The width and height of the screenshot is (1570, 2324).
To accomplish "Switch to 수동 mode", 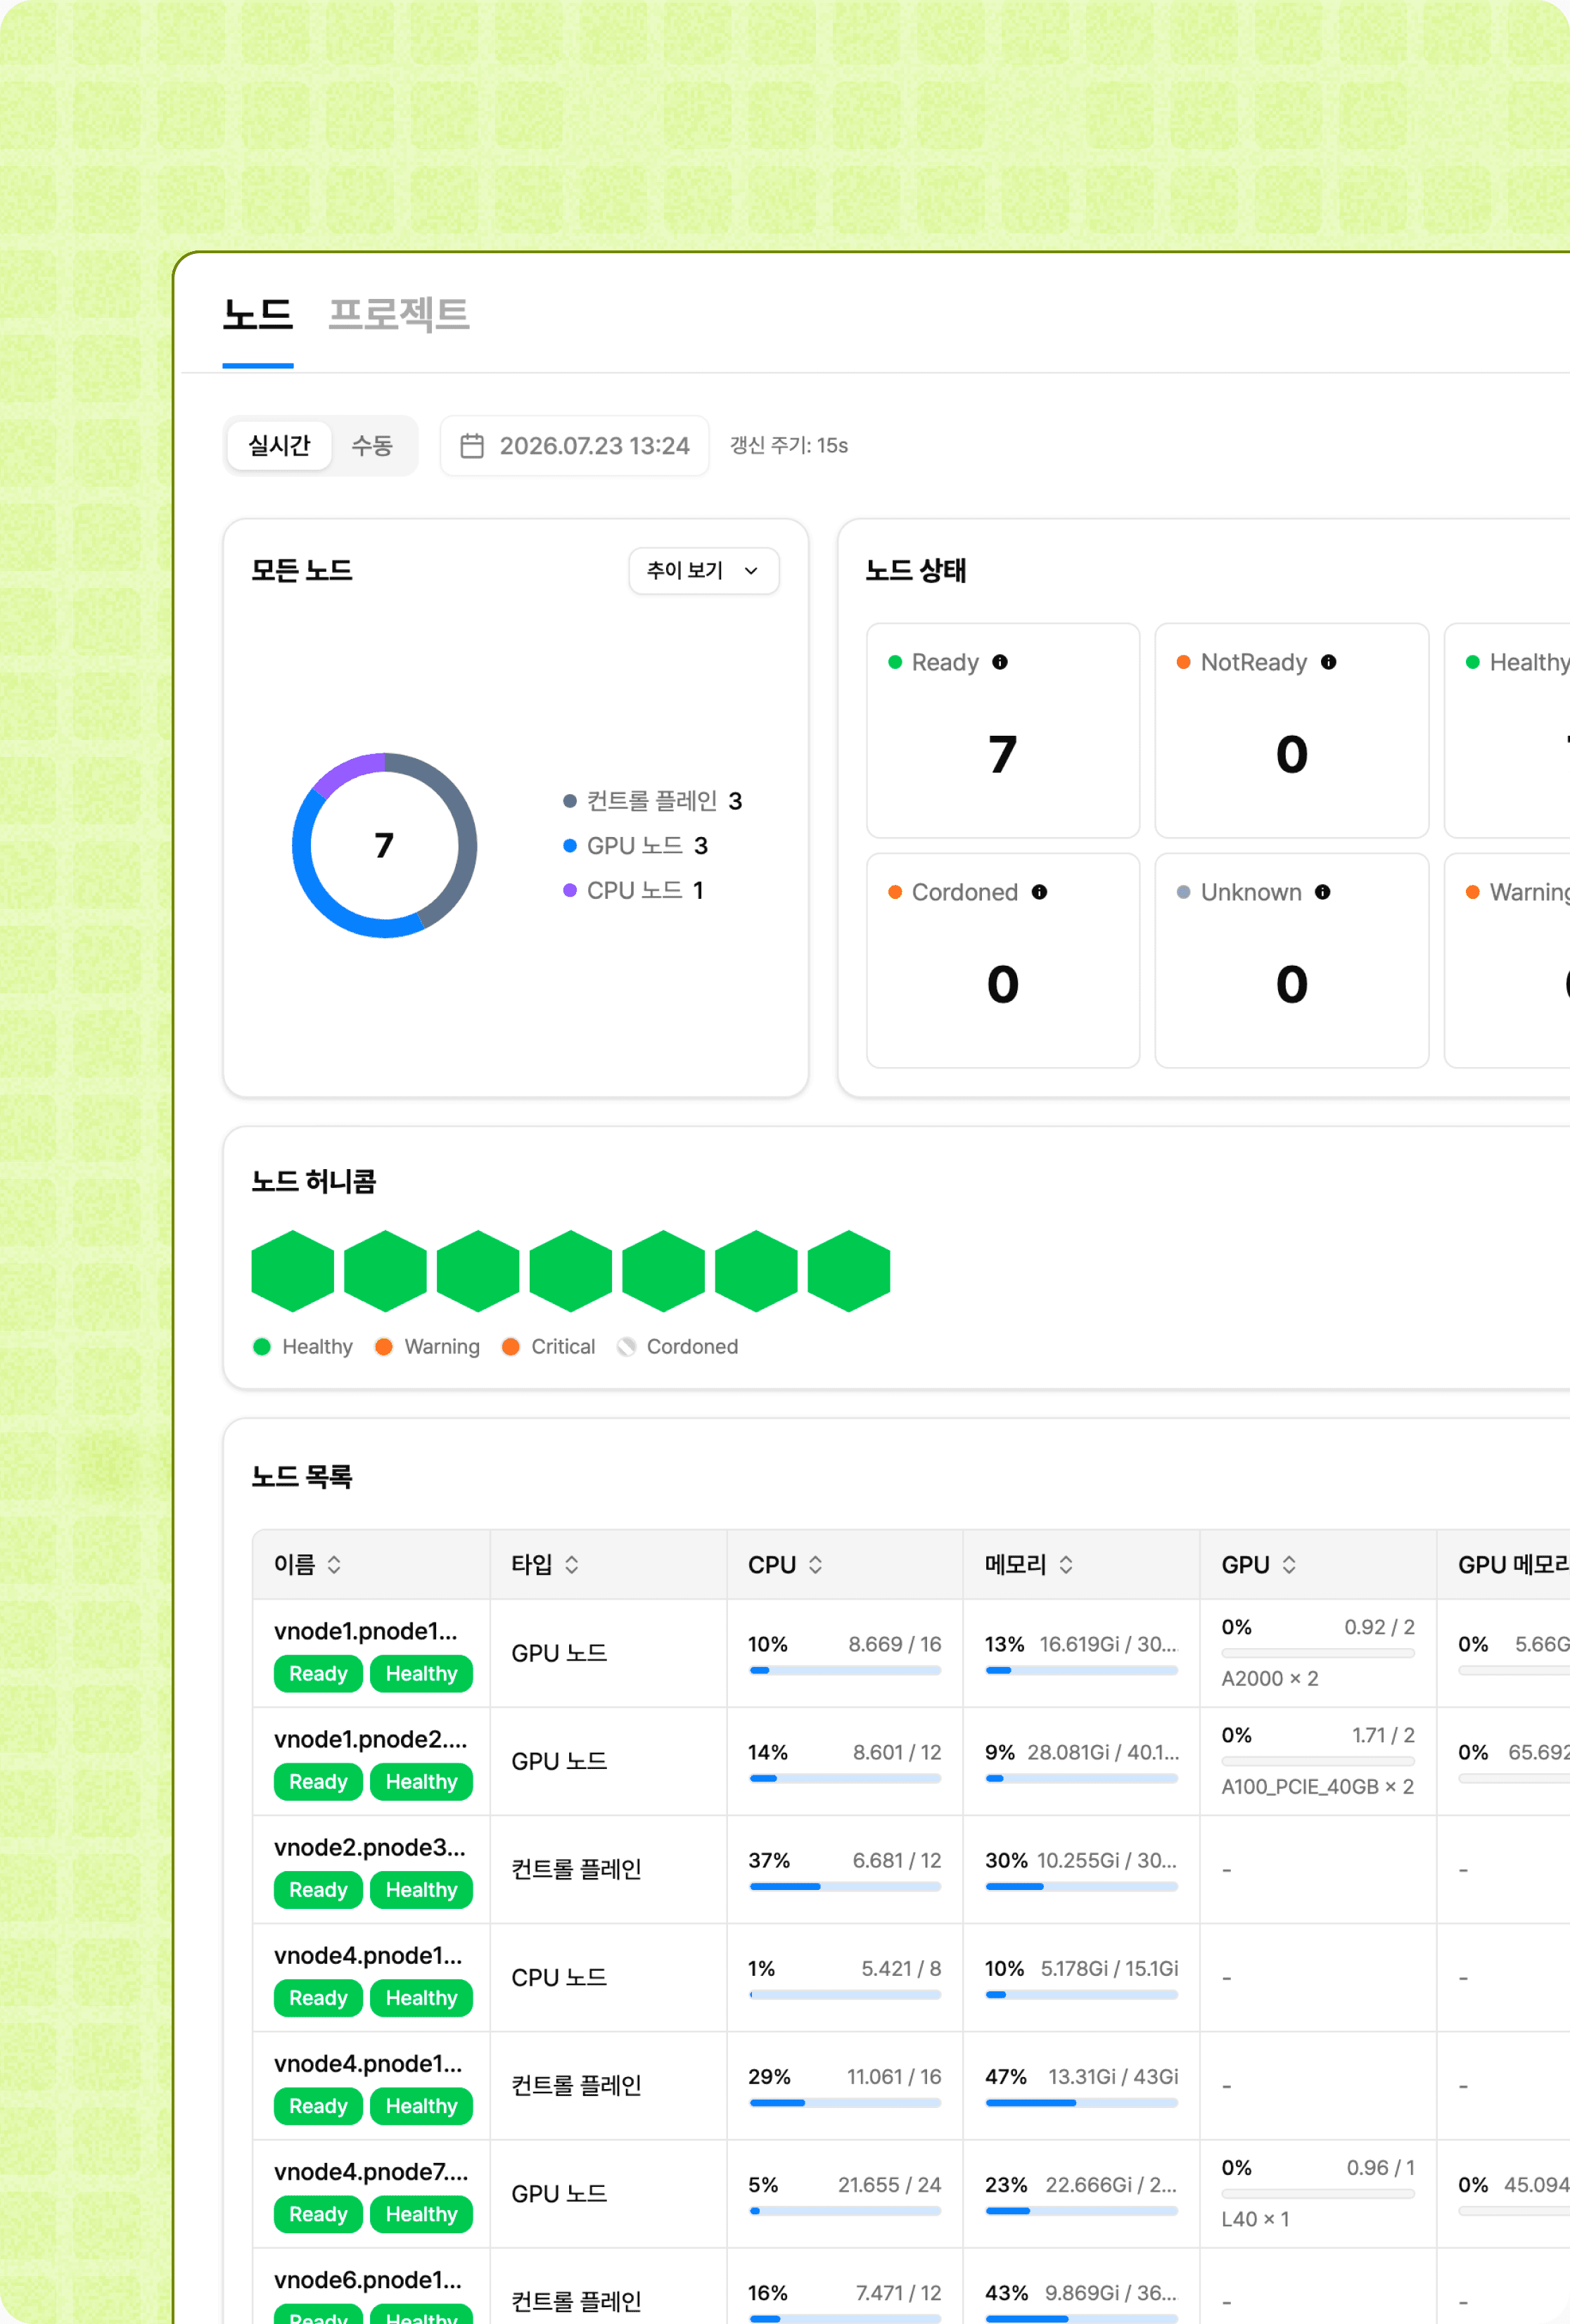I will tap(371, 445).
